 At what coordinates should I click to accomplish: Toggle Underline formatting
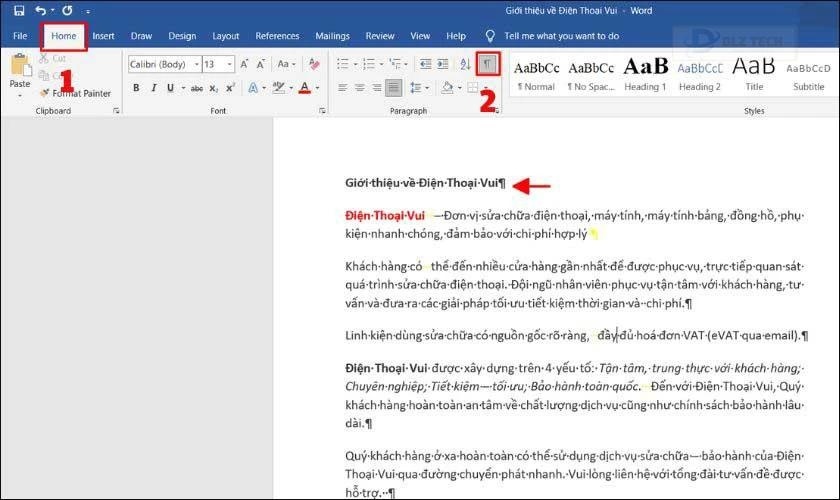pyautogui.click(x=170, y=88)
